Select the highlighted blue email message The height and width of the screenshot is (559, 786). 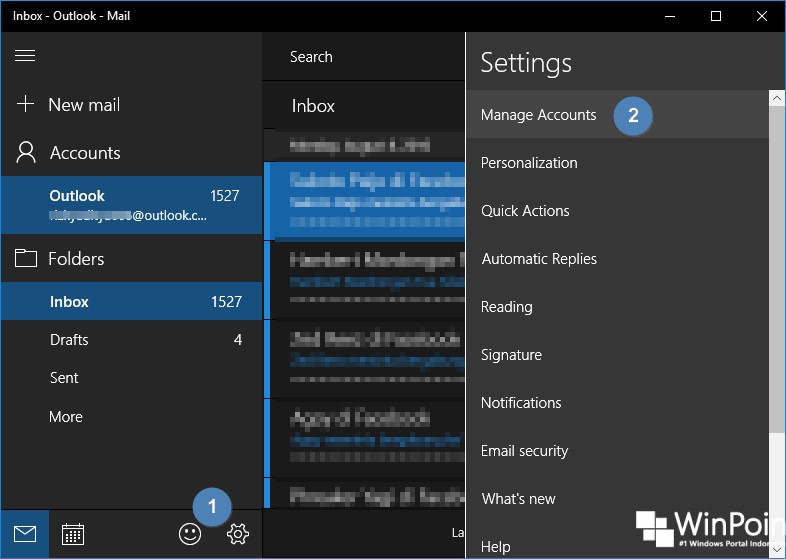(364, 200)
